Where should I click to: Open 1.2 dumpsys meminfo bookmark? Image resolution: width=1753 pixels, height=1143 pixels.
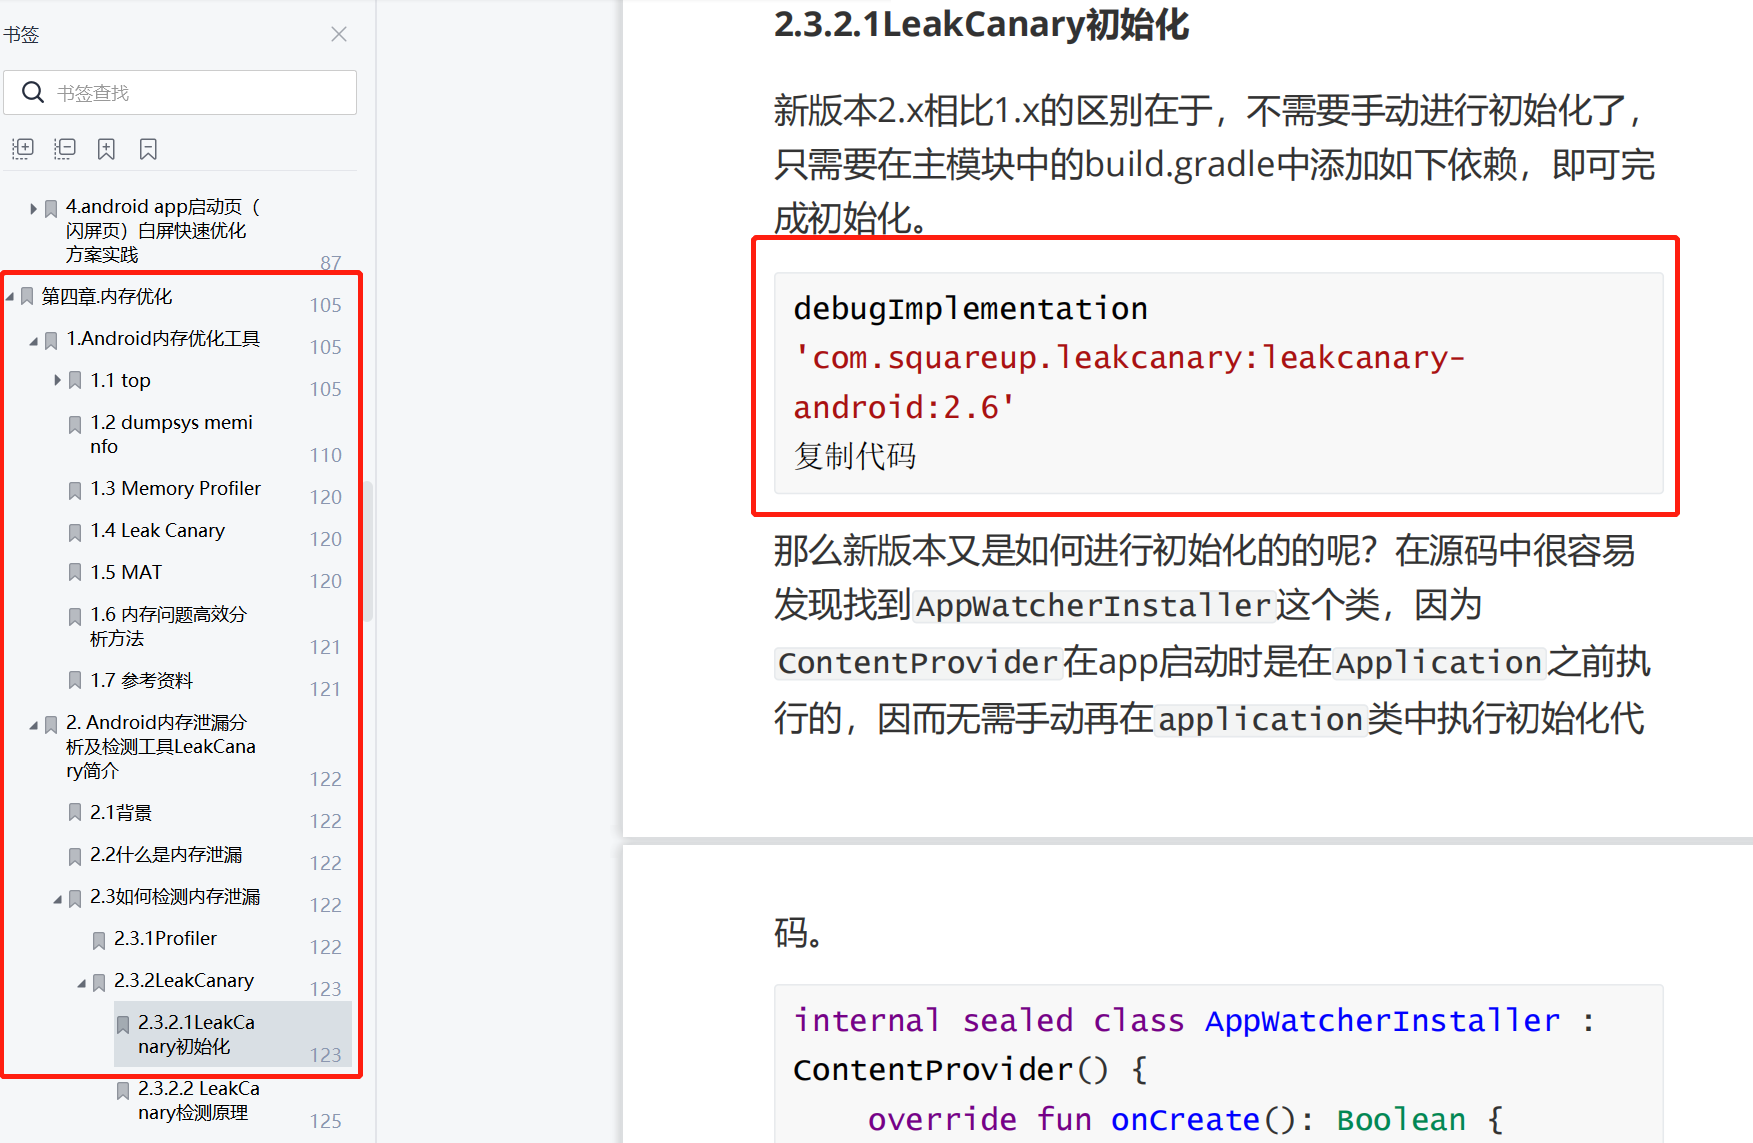[171, 434]
